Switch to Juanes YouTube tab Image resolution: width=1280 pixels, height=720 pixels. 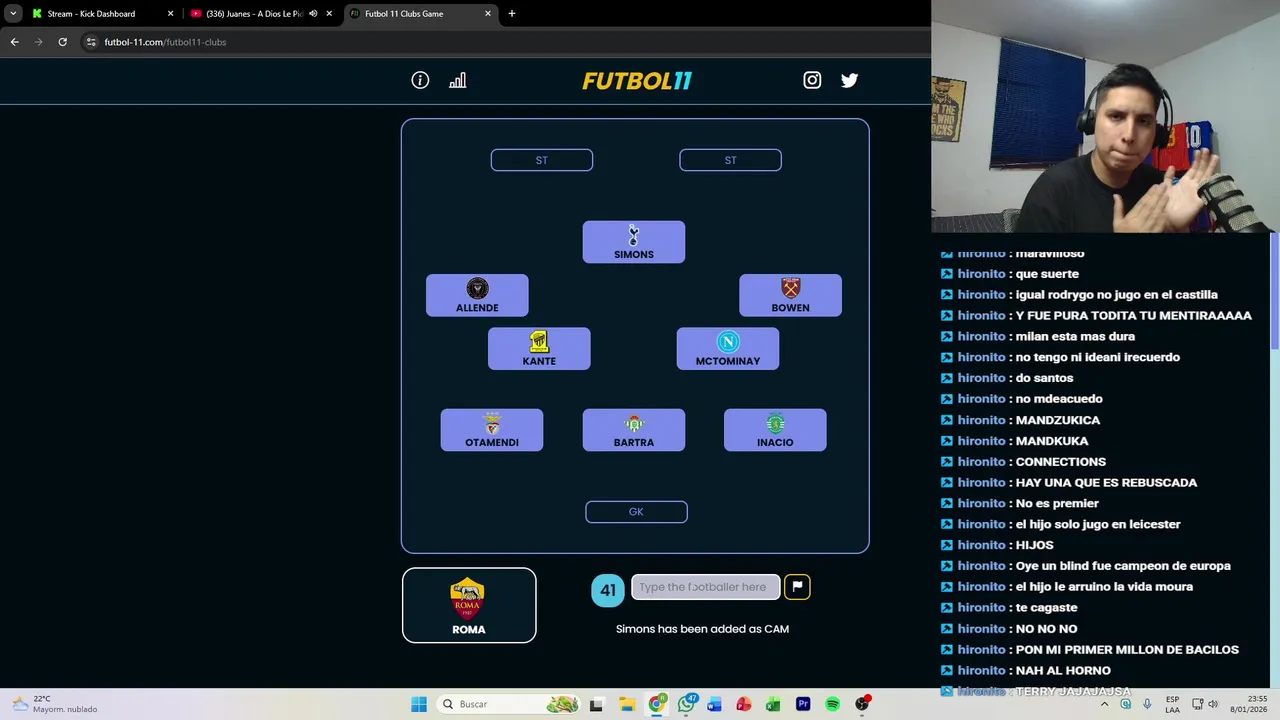click(x=254, y=14)
